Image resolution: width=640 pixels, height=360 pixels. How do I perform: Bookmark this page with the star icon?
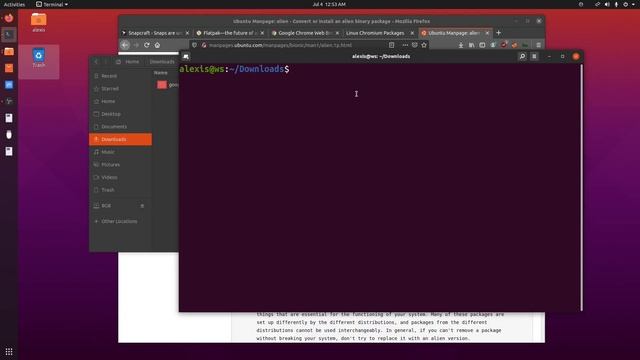[x=424, y=45]
